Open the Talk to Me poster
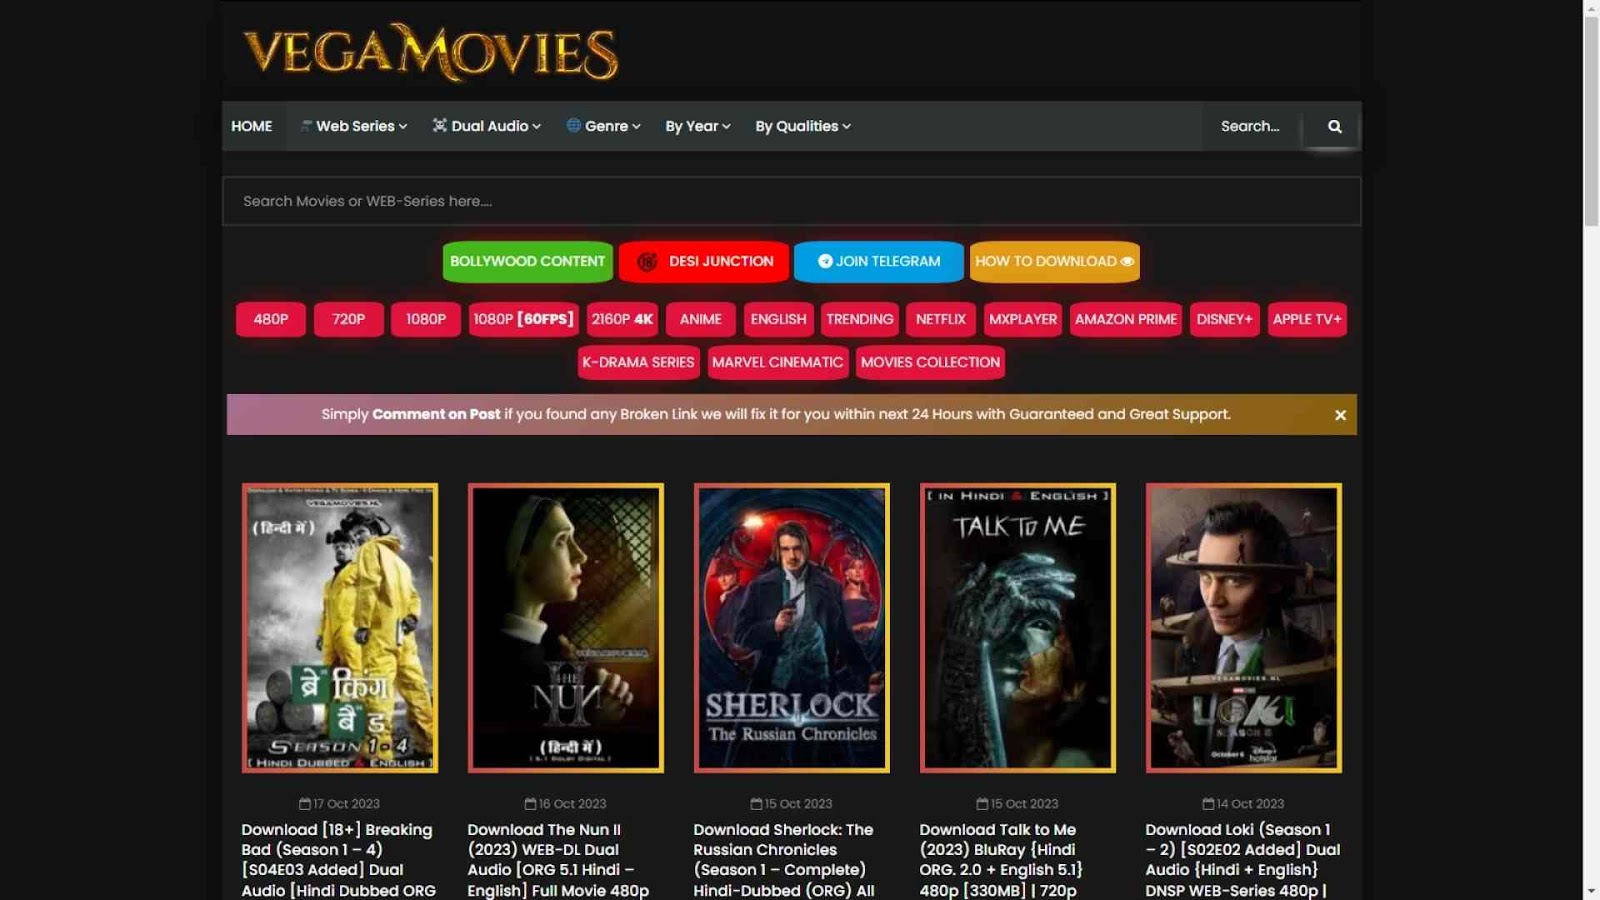1600x900 pixels. pyautogui.click(x=1018, y=628)
